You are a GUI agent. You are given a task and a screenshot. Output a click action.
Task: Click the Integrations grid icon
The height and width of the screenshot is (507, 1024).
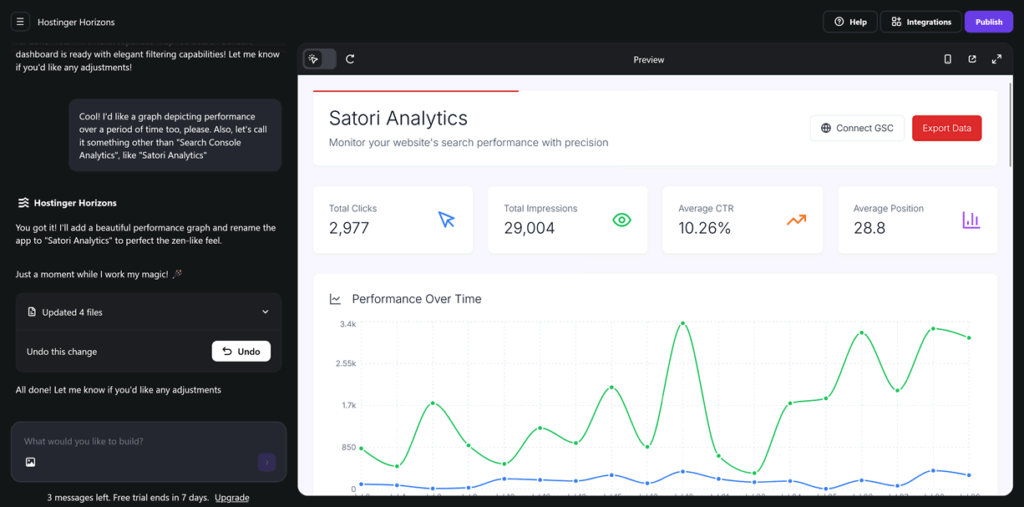pyautogui.click(x=896, y=22)
